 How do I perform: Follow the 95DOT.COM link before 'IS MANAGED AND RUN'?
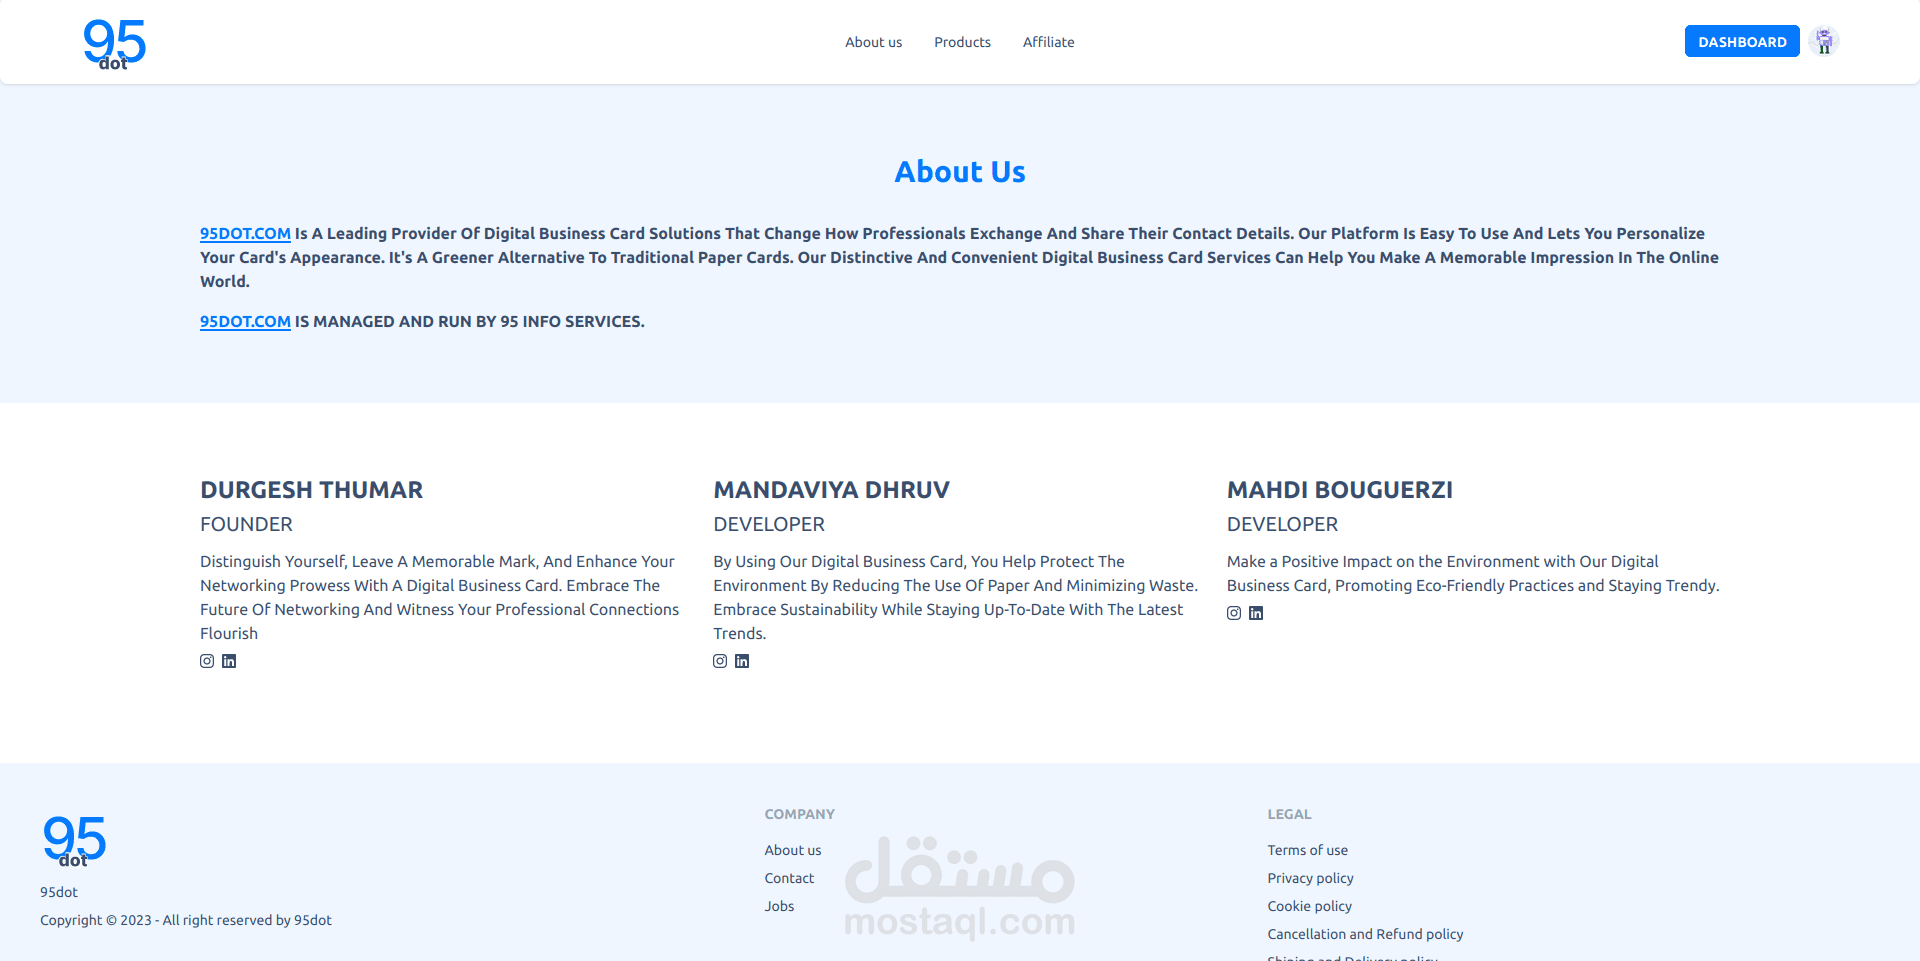click(245, 321)
